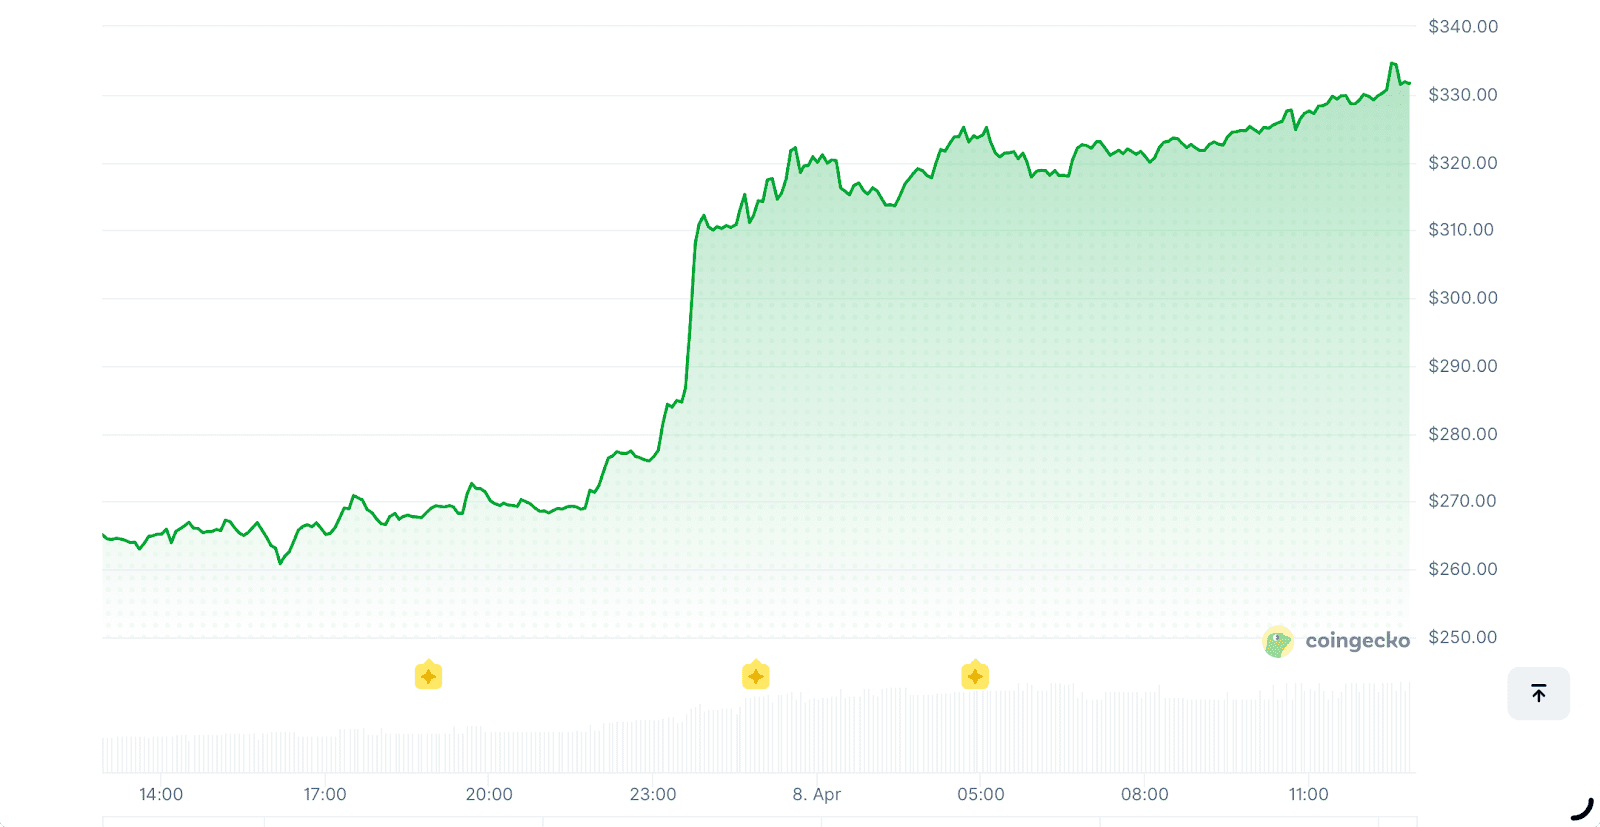Image resolution: width=1600 pixels, height=827 pixels.
Task: Click the $320.00 price axis label
Action: coord(1463,163)
